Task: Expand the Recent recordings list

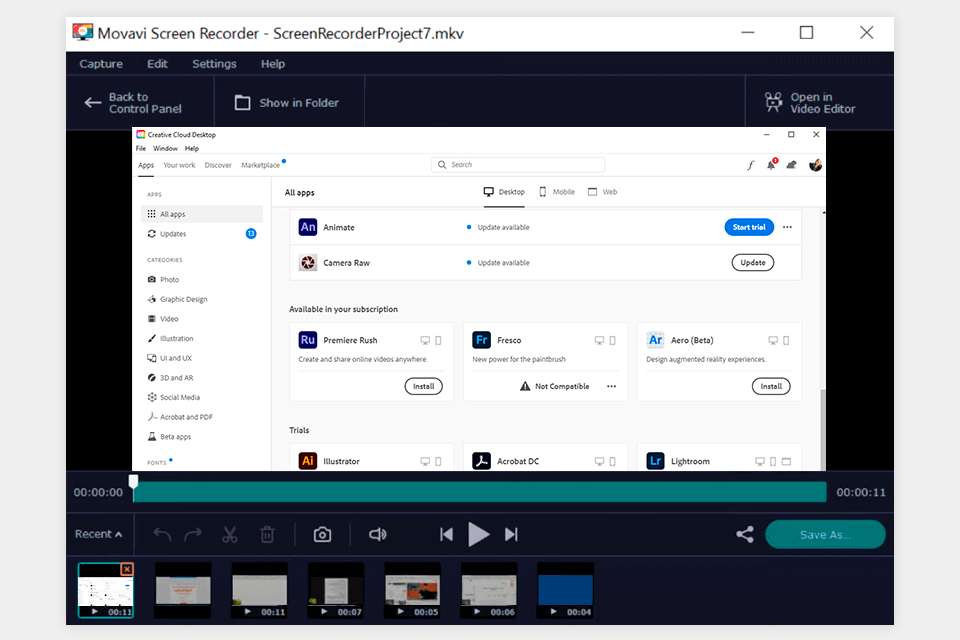Action: click(x=98, y=534)
